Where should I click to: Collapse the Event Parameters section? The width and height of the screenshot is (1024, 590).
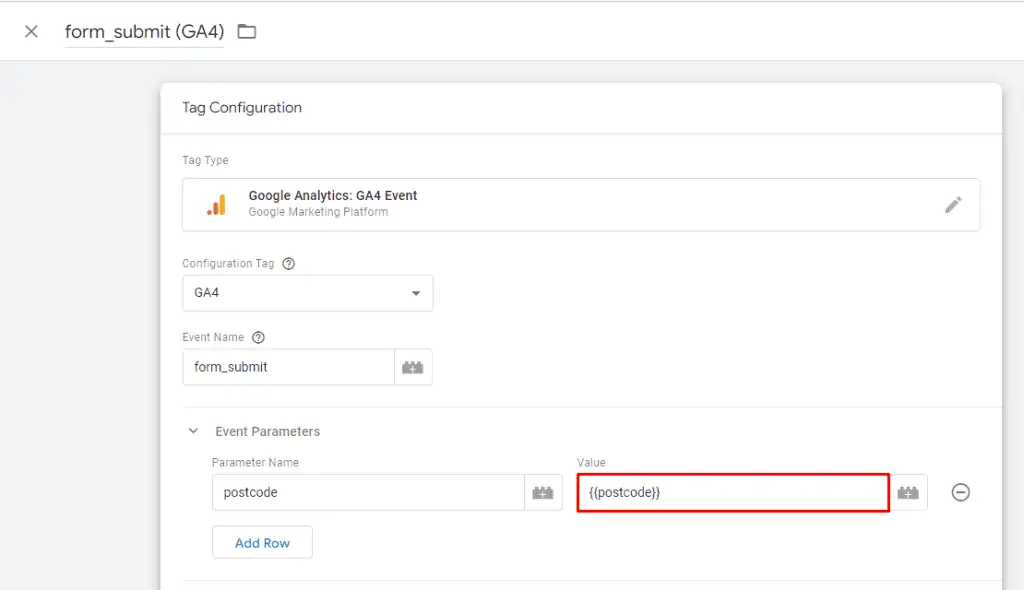point(193,431)
